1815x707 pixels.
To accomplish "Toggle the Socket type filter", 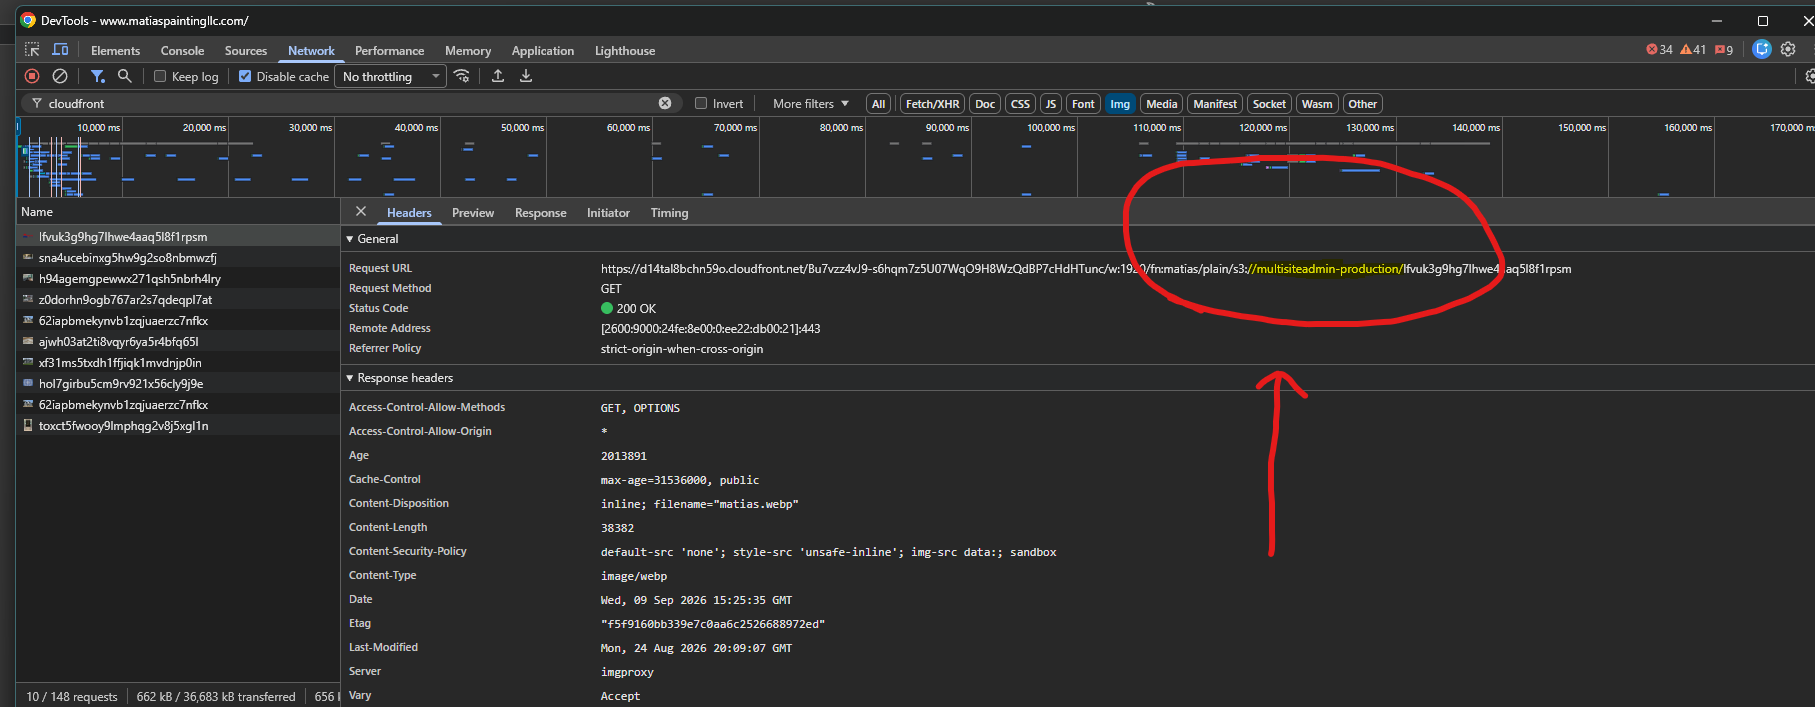I will [x=1269, y=104].
